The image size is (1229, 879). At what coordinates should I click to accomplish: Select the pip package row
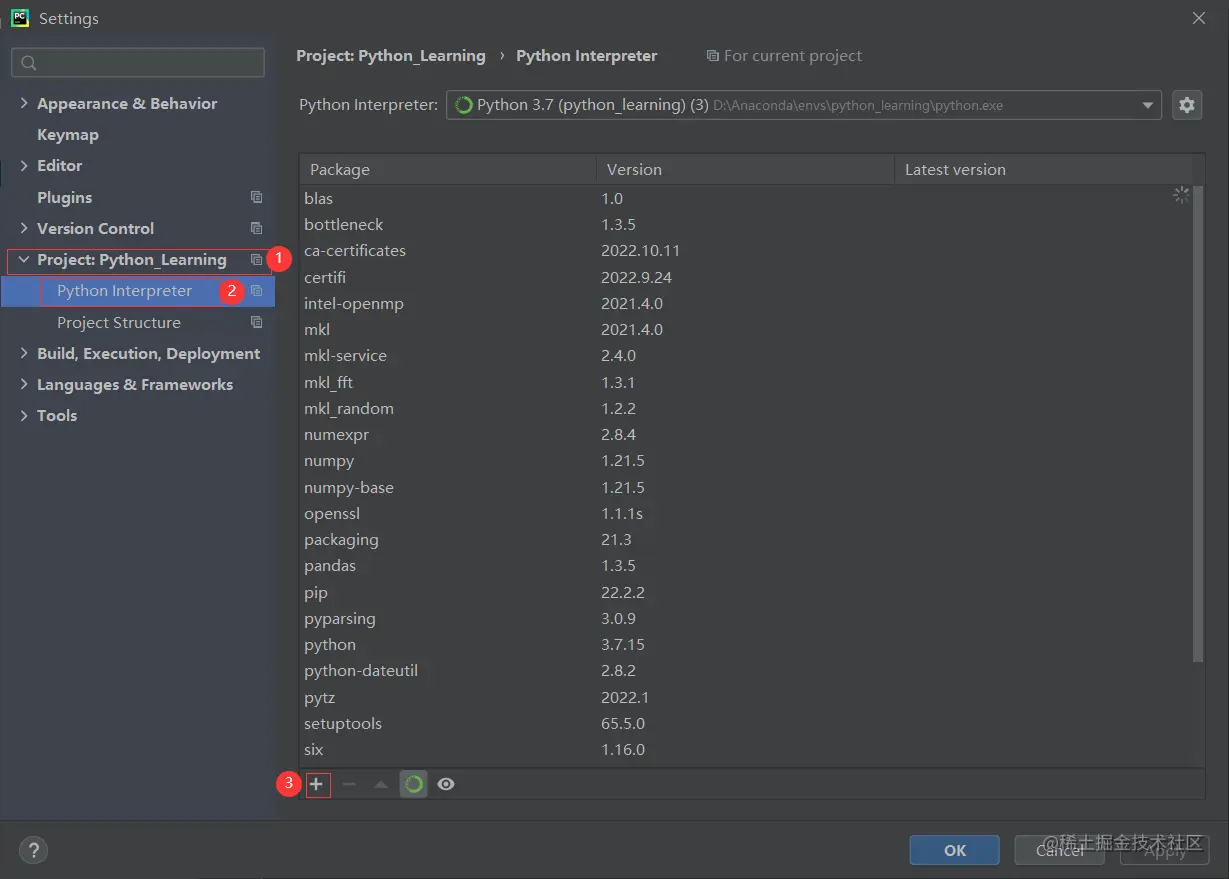pyautogui.click(x=746, y=592)
